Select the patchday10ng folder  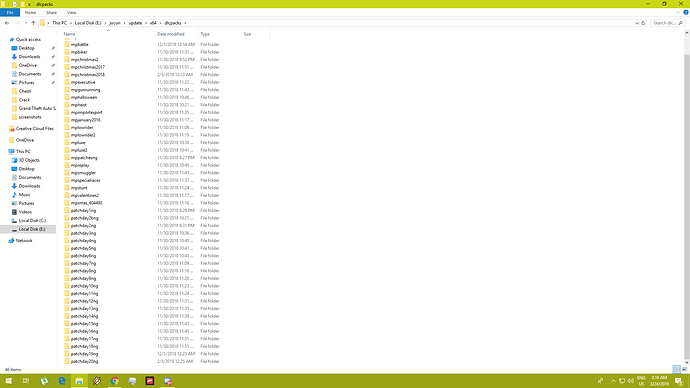click(84, 286)
